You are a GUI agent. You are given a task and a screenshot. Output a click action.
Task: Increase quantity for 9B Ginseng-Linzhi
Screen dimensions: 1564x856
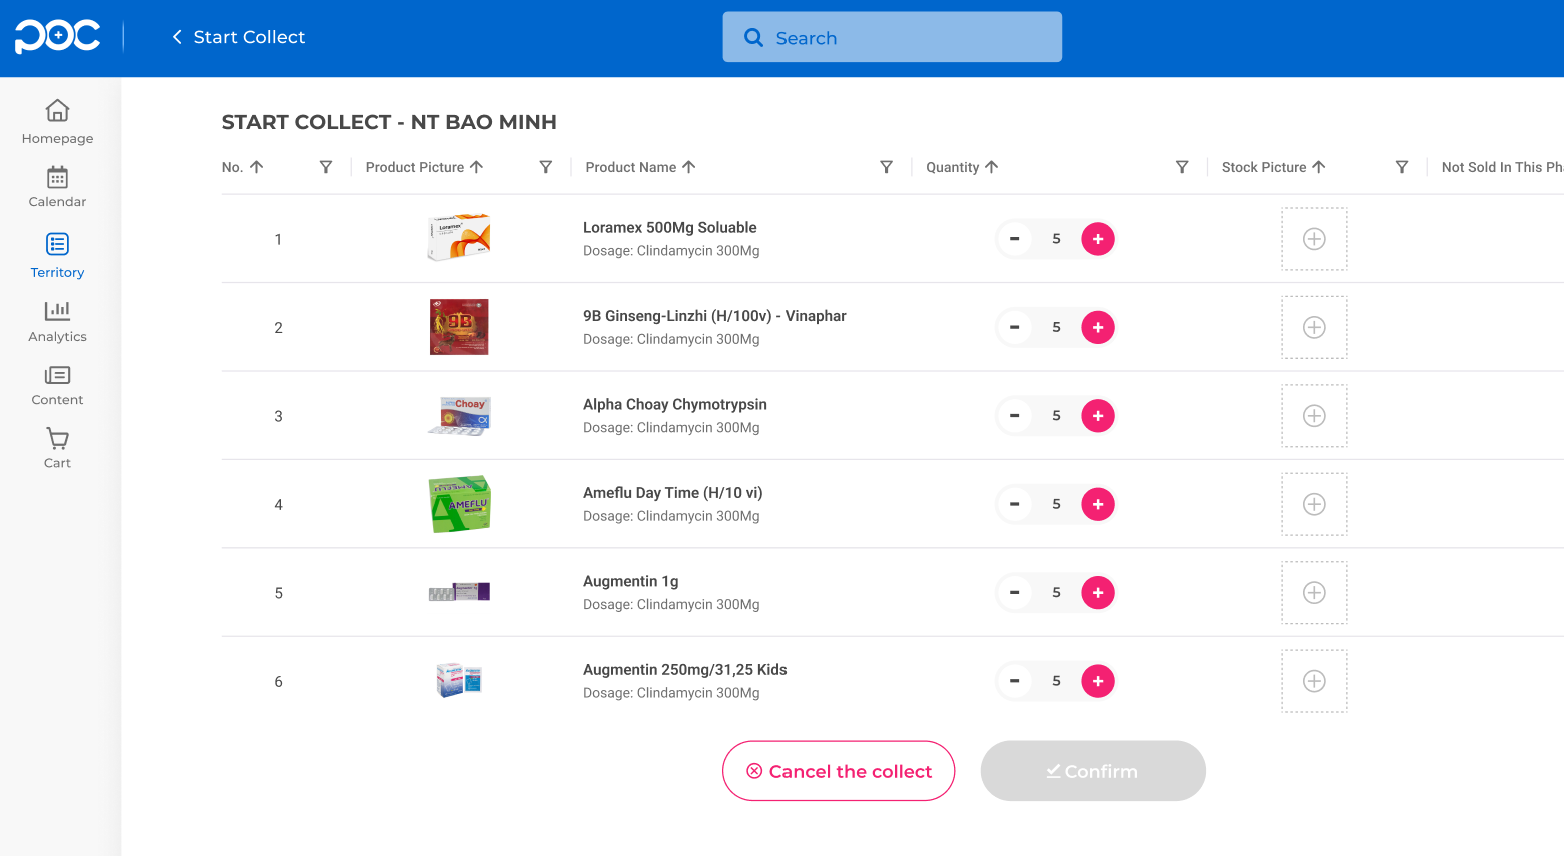click(x=1098, y=327)
